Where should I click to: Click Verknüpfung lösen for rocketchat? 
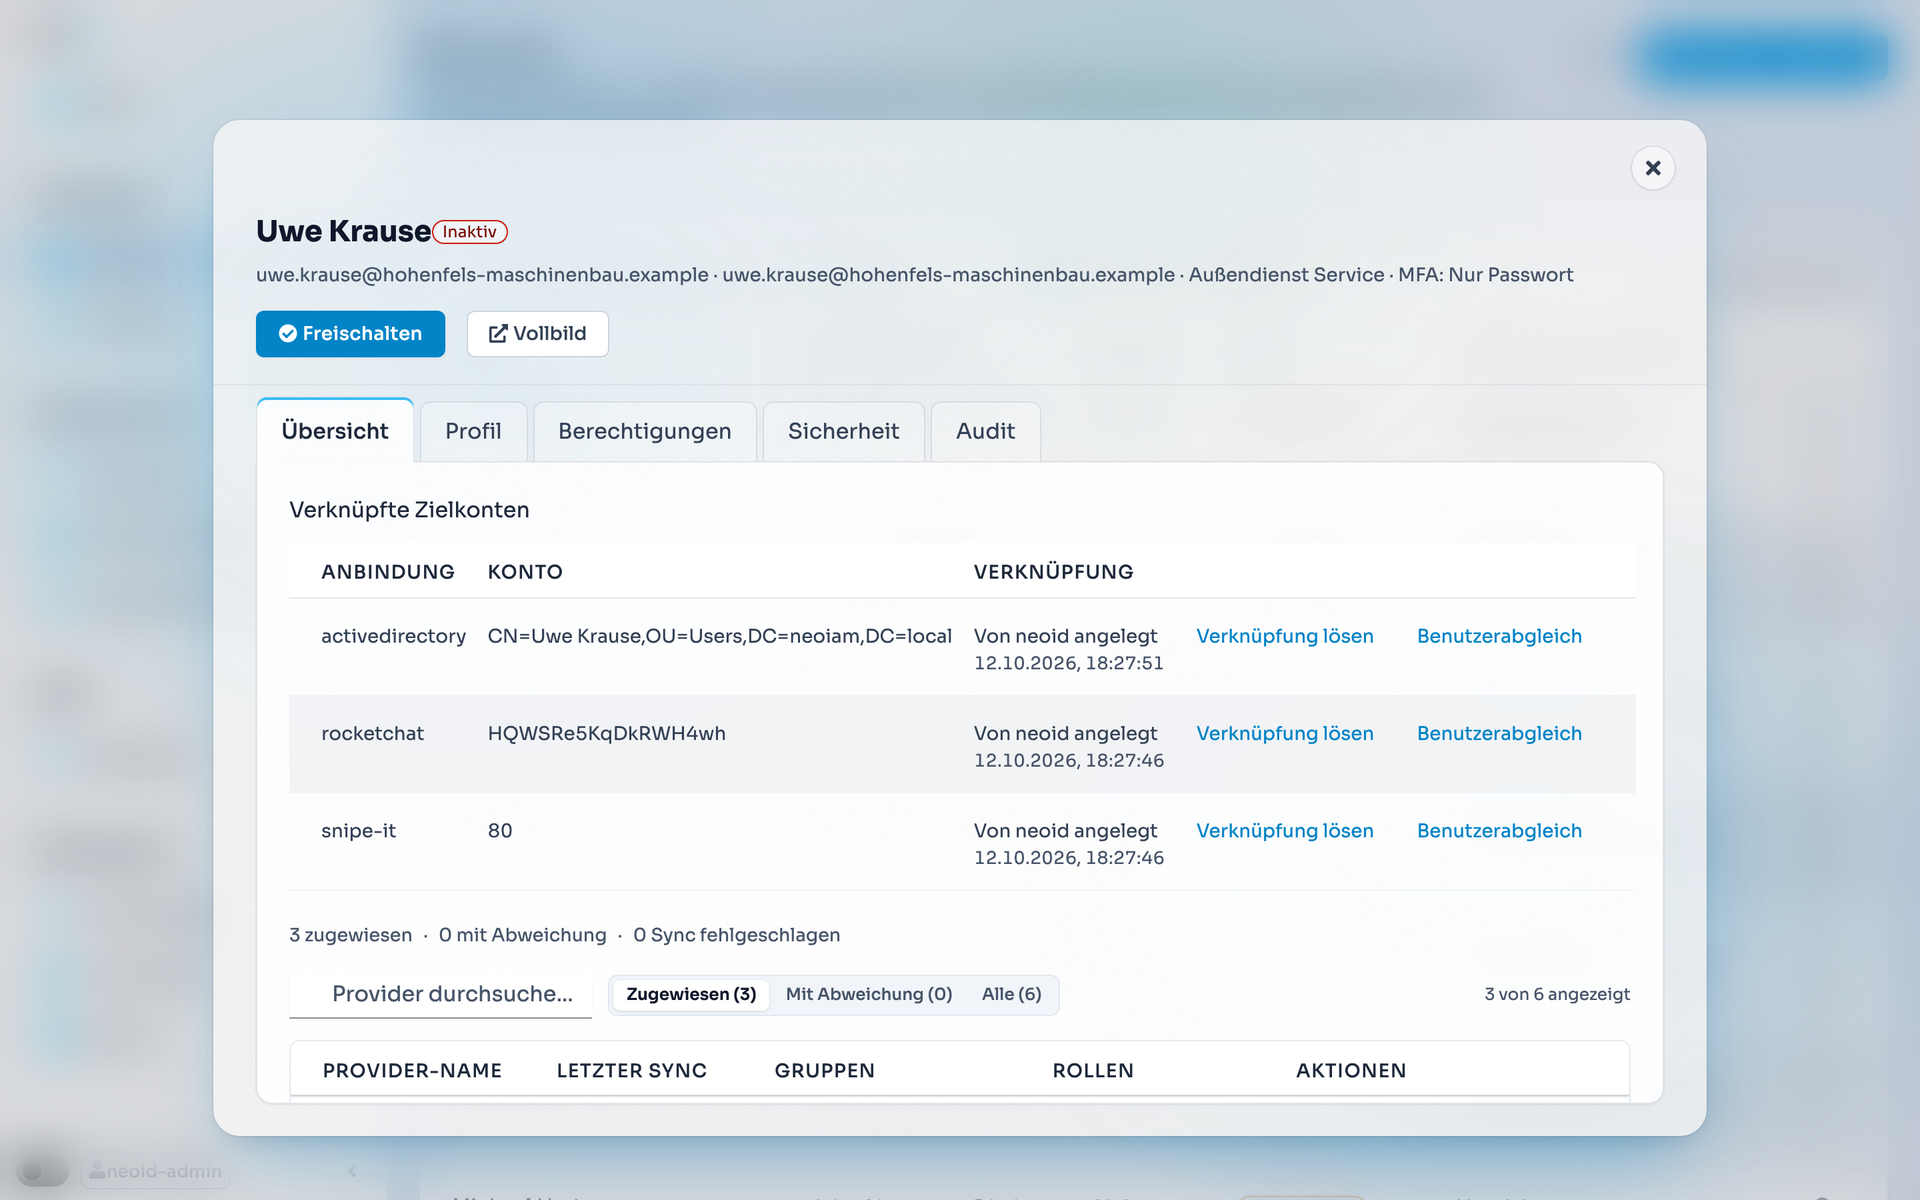coord(1285,733)
